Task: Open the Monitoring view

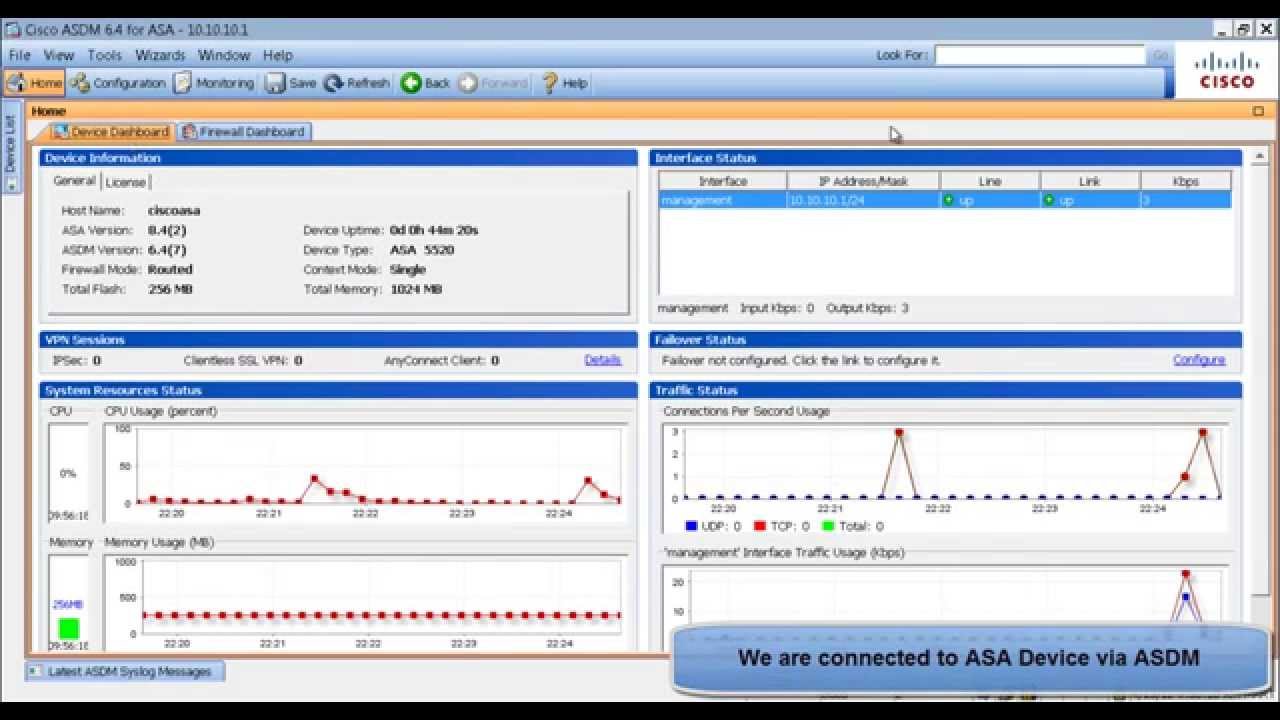Action: tap(214, 83)
